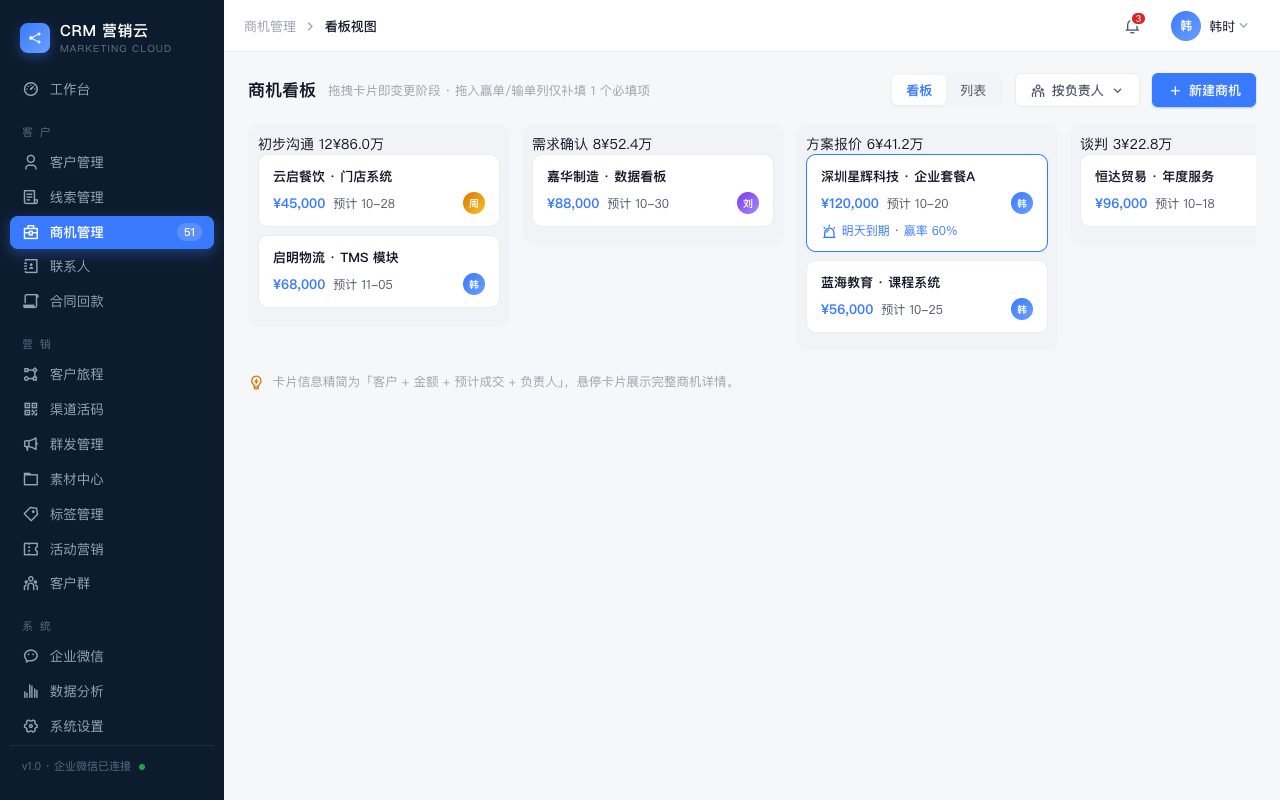Click the 合同回款 icon
1280x800 pixels.
(31, 301)
